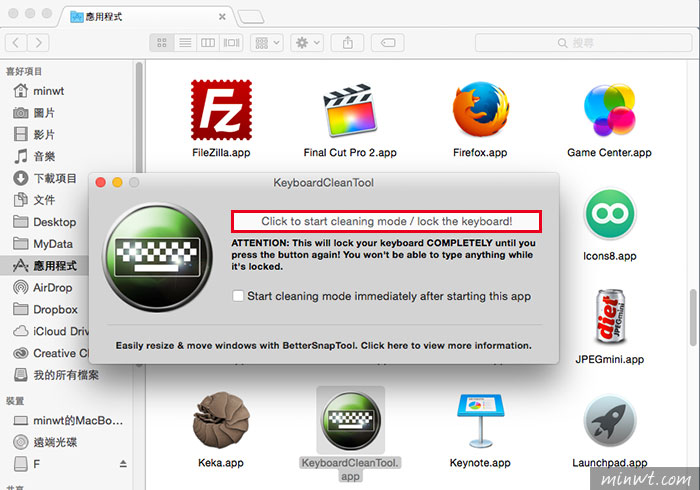Image resolution: width=700 pixels, height=490 pixels.
Task: Close the 應用程式 Finder tab
Action: point(222,17)
